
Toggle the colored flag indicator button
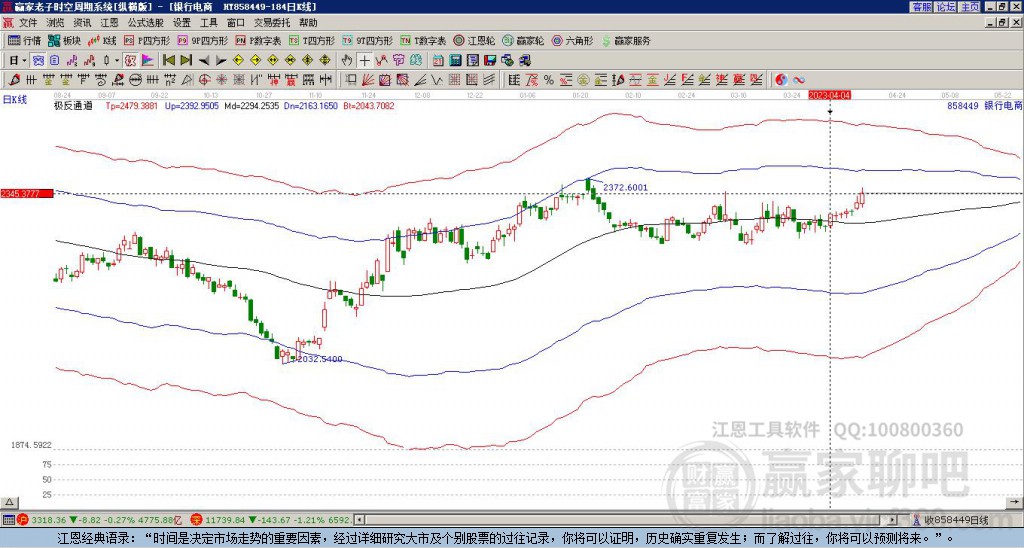pyautogui.click(x=148, y=61)
